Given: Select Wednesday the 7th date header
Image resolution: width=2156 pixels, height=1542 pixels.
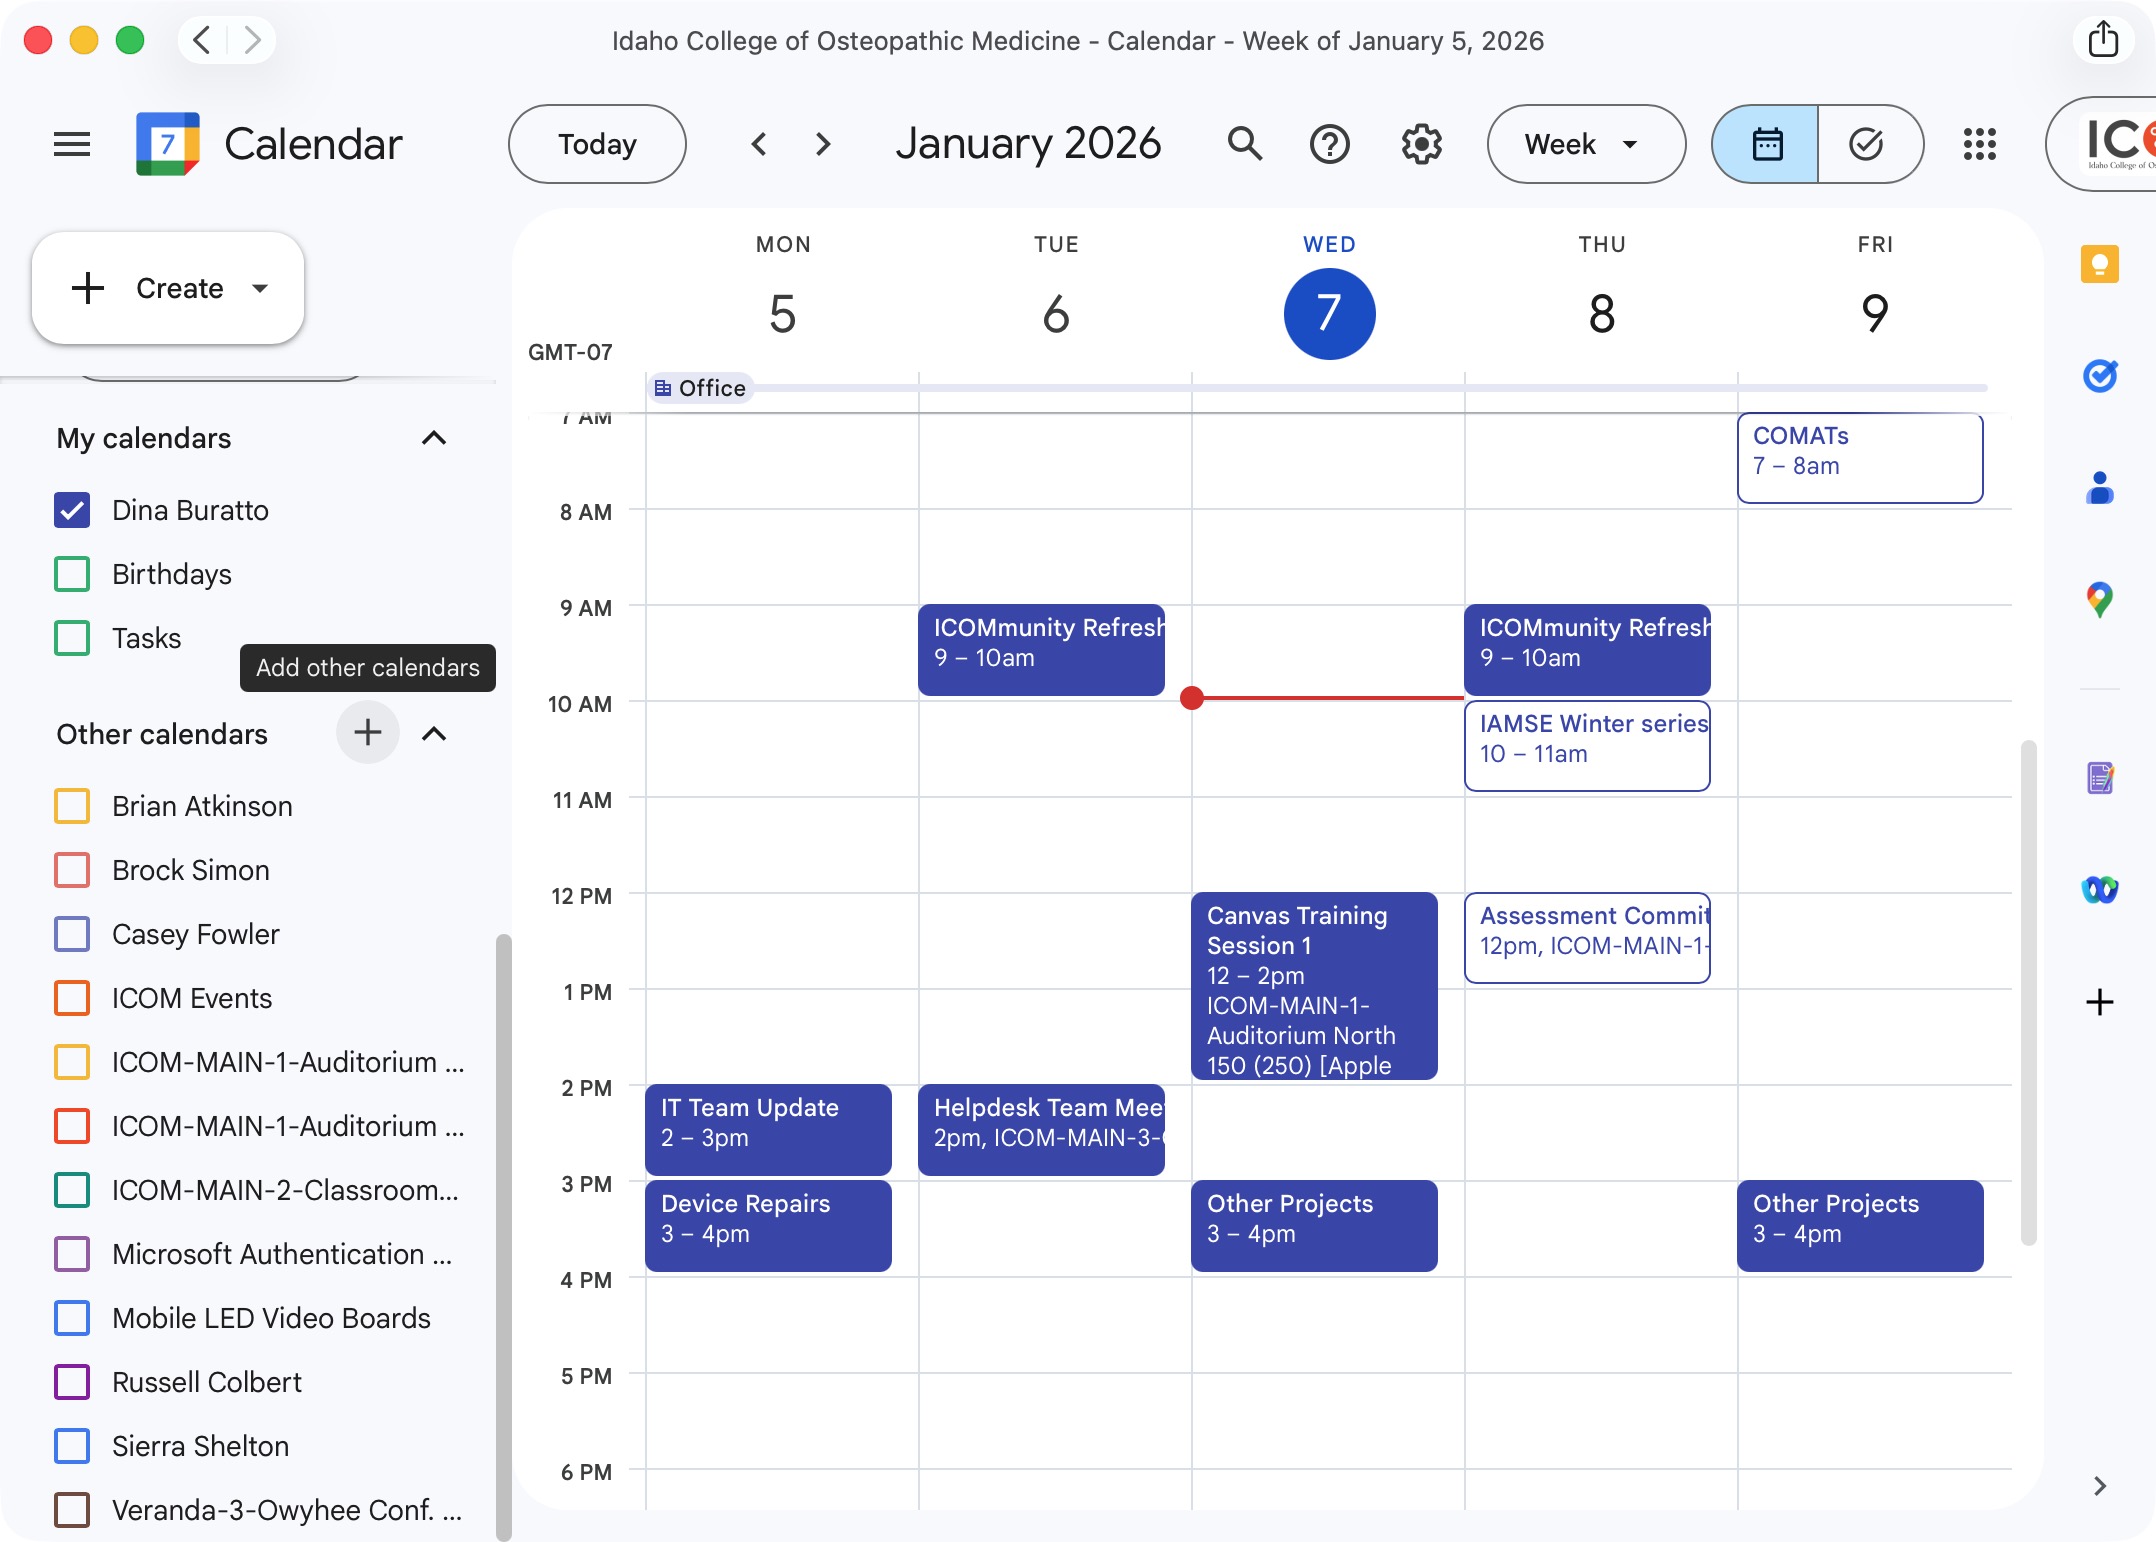Looking at the screenshot, I should [x=1329, y=313].
